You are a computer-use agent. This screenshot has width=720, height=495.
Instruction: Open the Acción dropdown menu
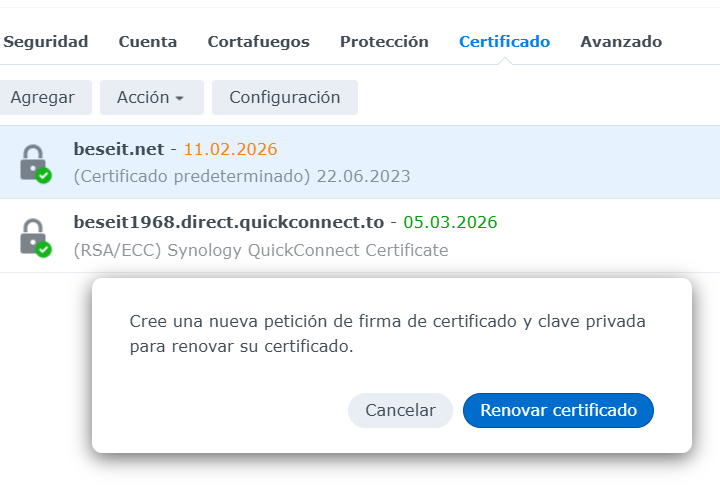pos(151,97)
